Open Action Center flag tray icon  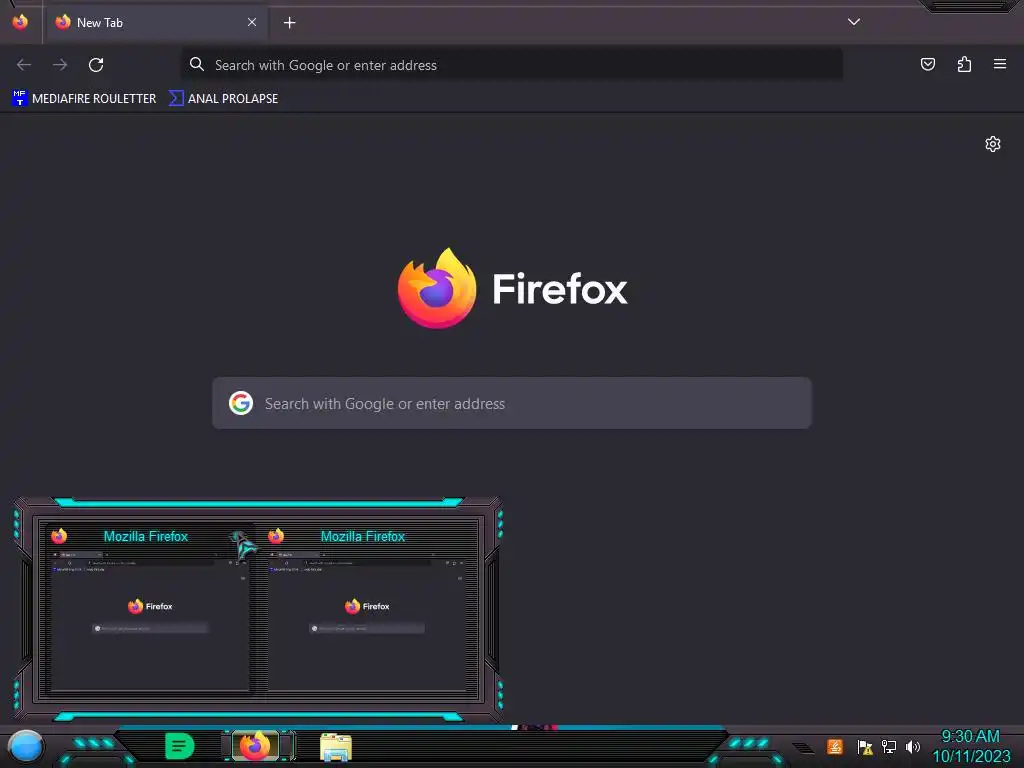pos(865,747)
